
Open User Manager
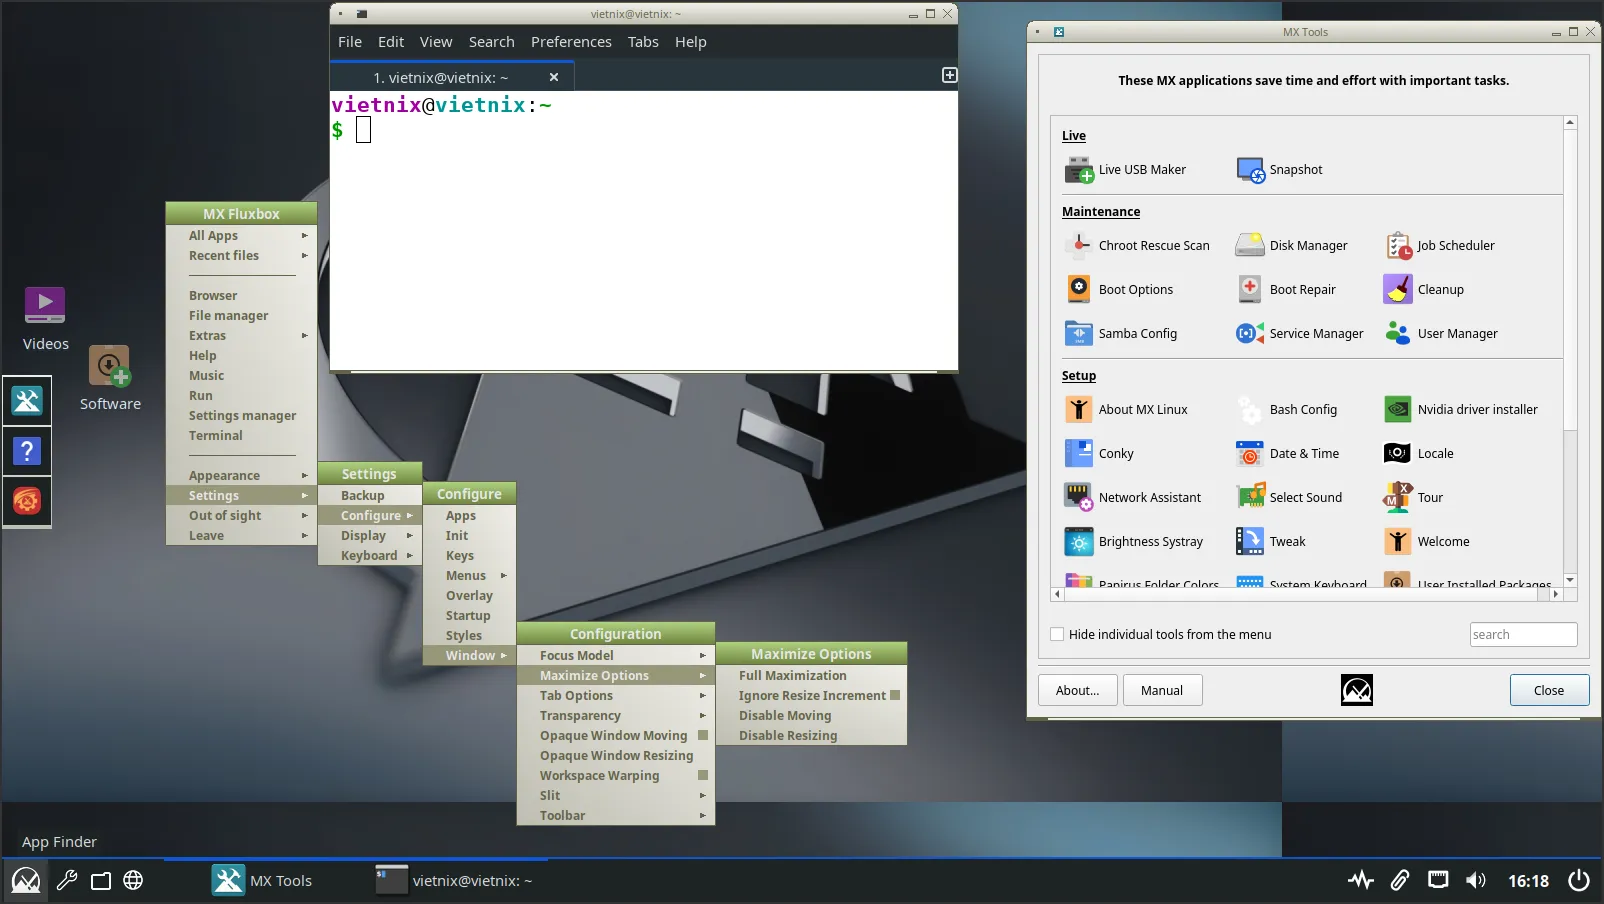[1441, 334]
